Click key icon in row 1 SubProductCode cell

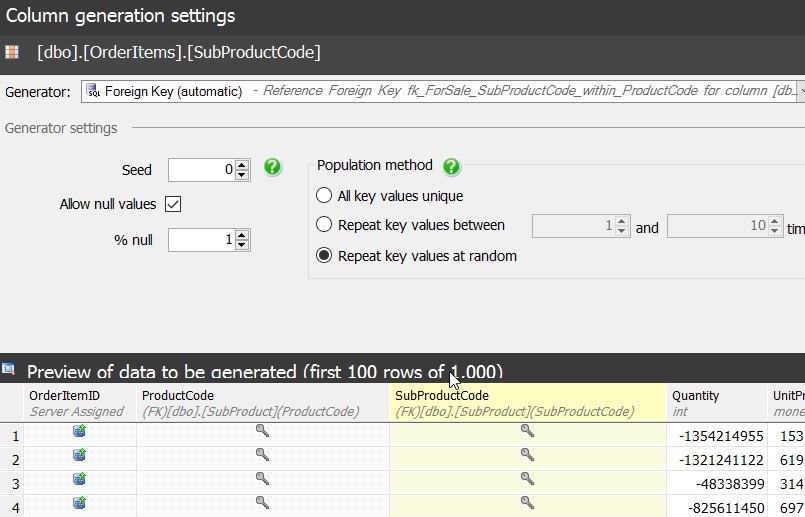pos(527,430)
